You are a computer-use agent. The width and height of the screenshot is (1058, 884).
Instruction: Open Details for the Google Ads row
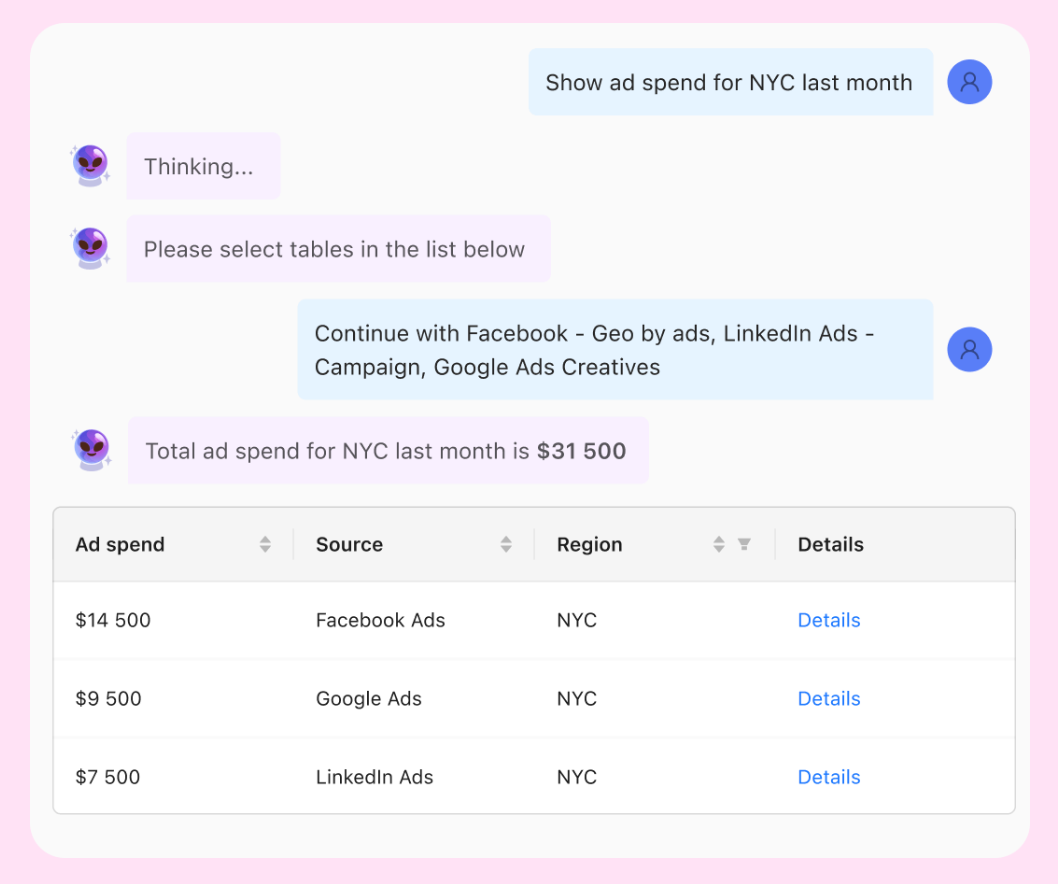click(829, 698)
